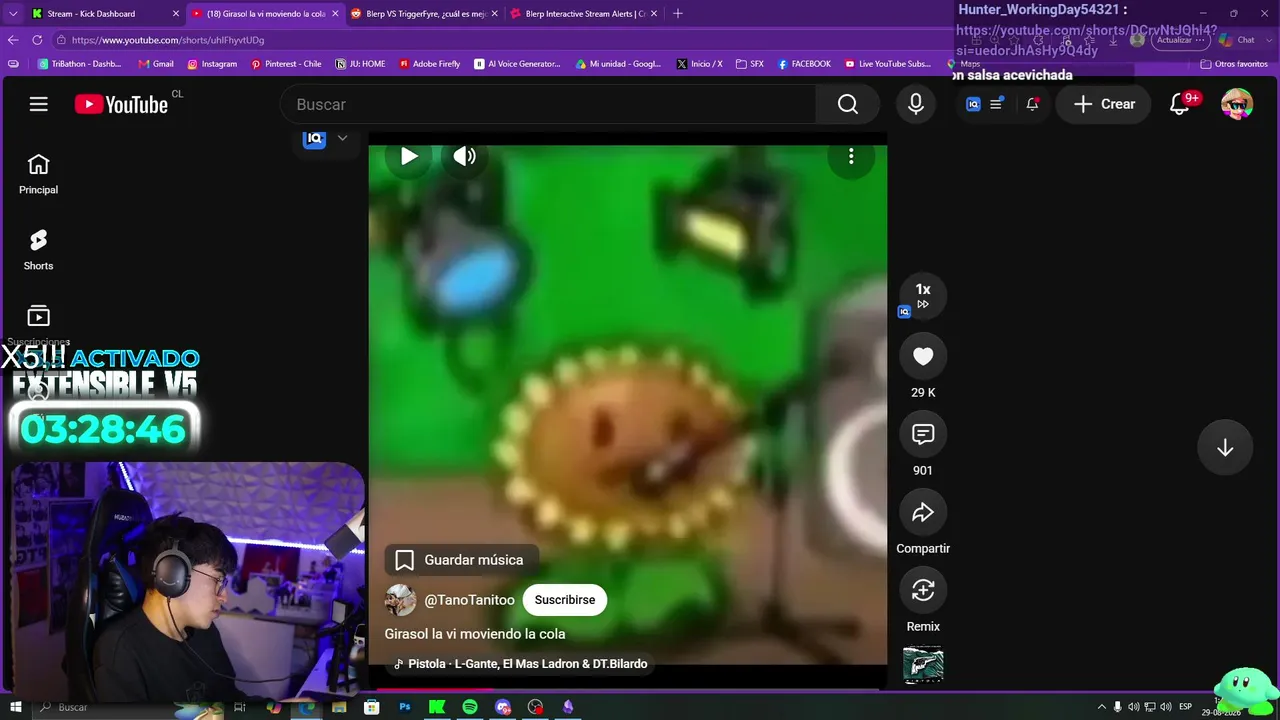The image size is (1280, 720).
Task: Close the Stream - Kick Dashboard tab
Action: (176, 14)
